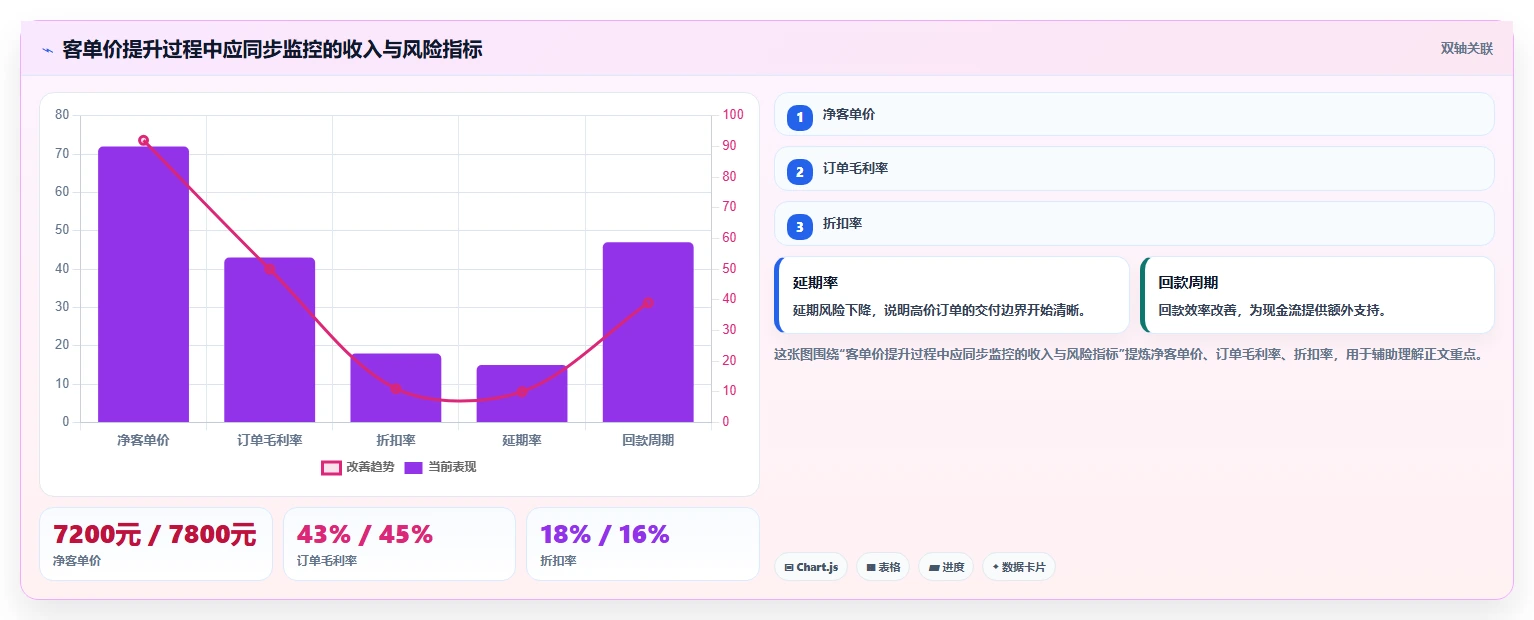Toggle the 改善趋势 legend swatch
Viewport: 1534px width, 620px height.
pyautogui.click(x=331, y=467)
